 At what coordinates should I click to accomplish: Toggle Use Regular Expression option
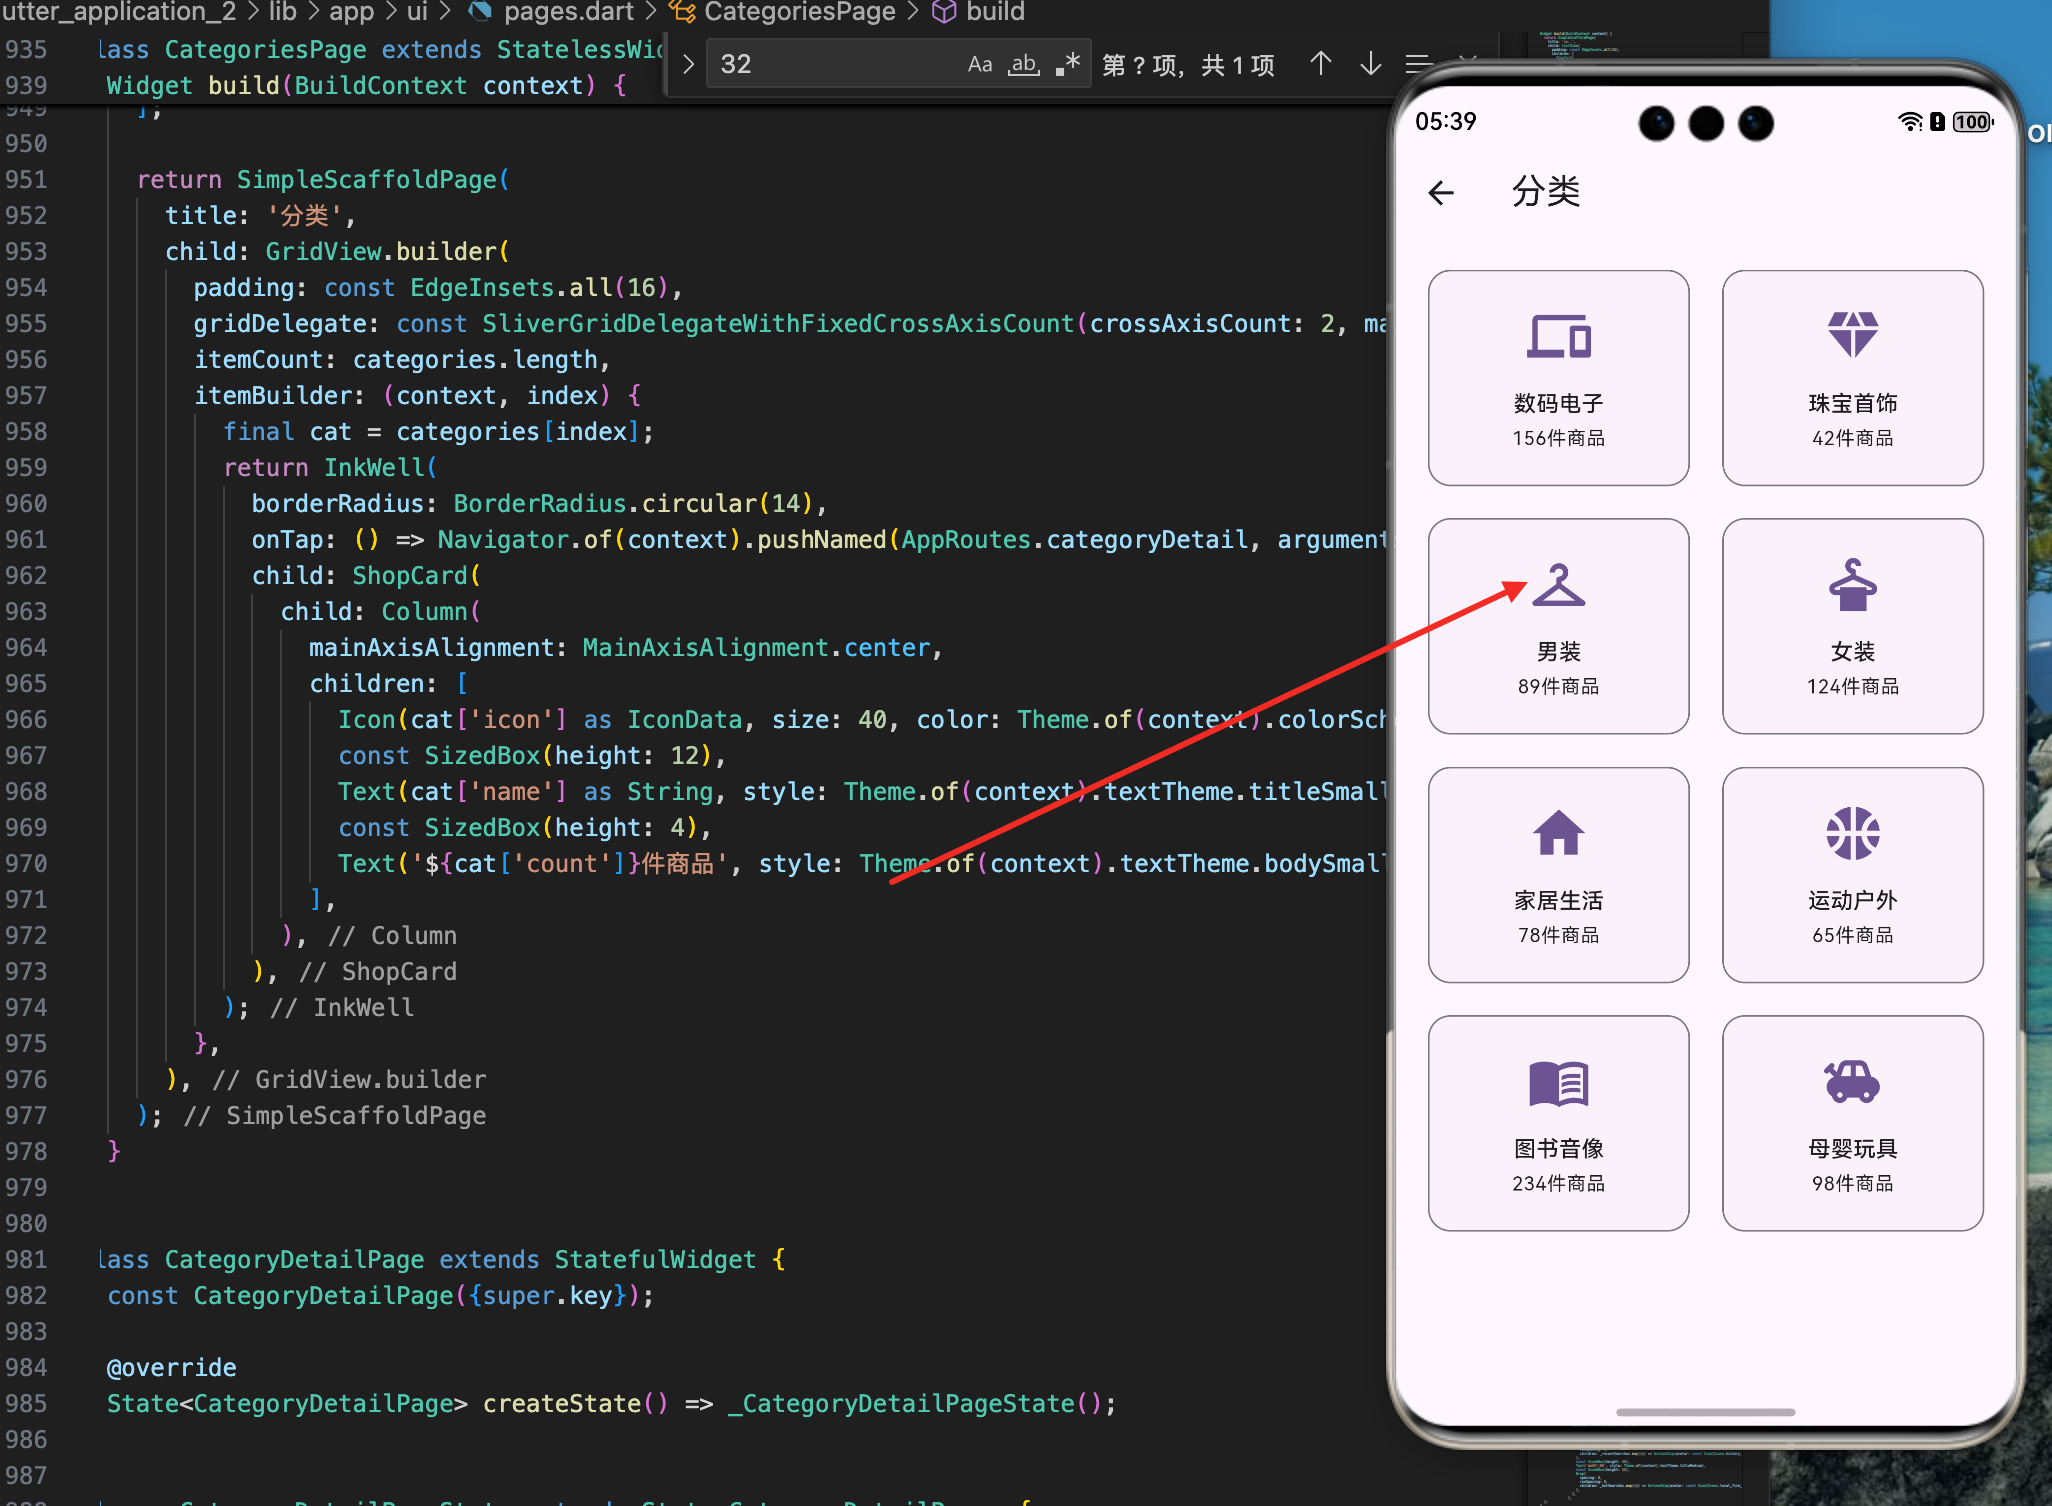1067,65
